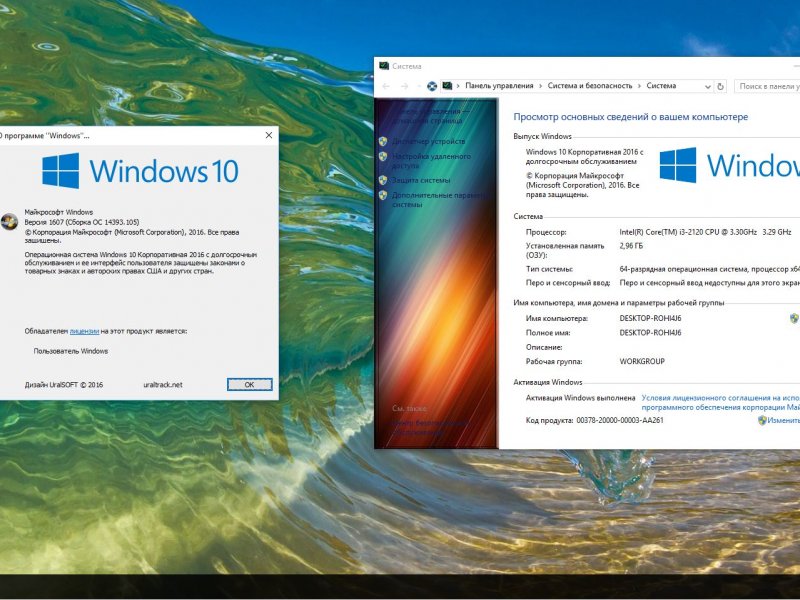
Task: Open Диспетчер устройств link
Action: pos(429,141)
